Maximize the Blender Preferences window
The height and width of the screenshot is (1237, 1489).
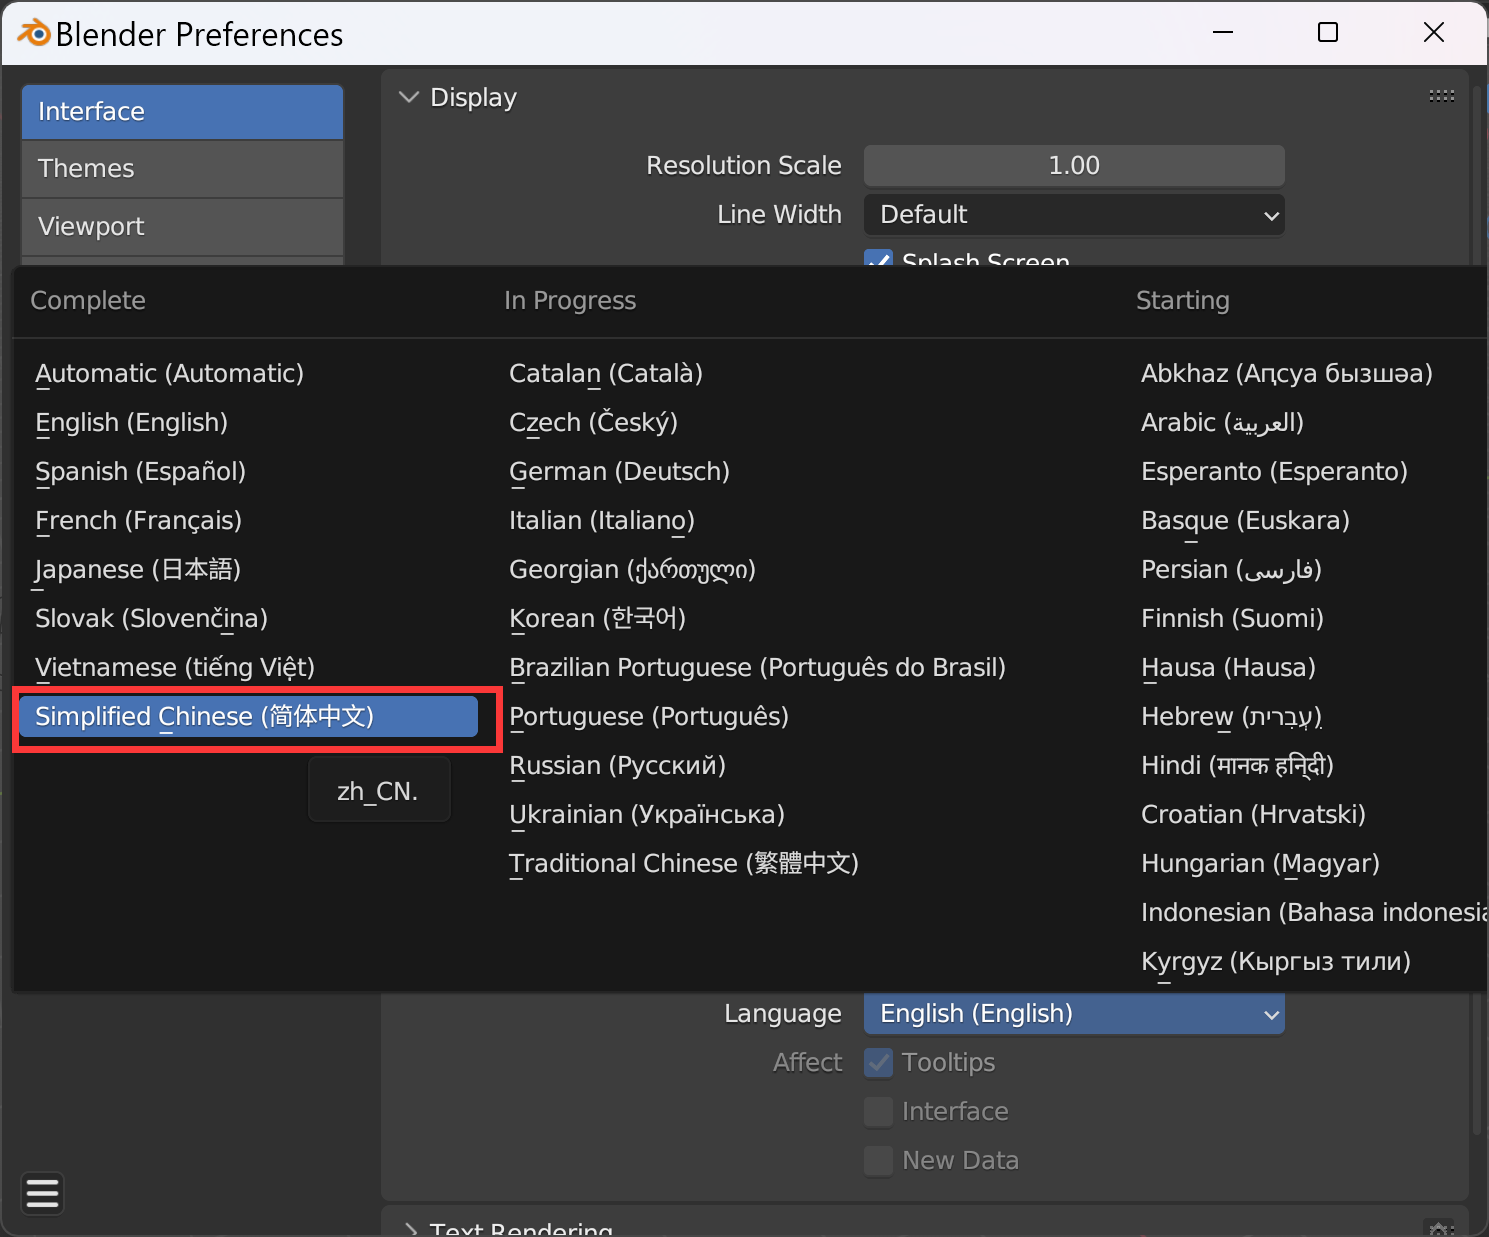tap(1327, 33)
